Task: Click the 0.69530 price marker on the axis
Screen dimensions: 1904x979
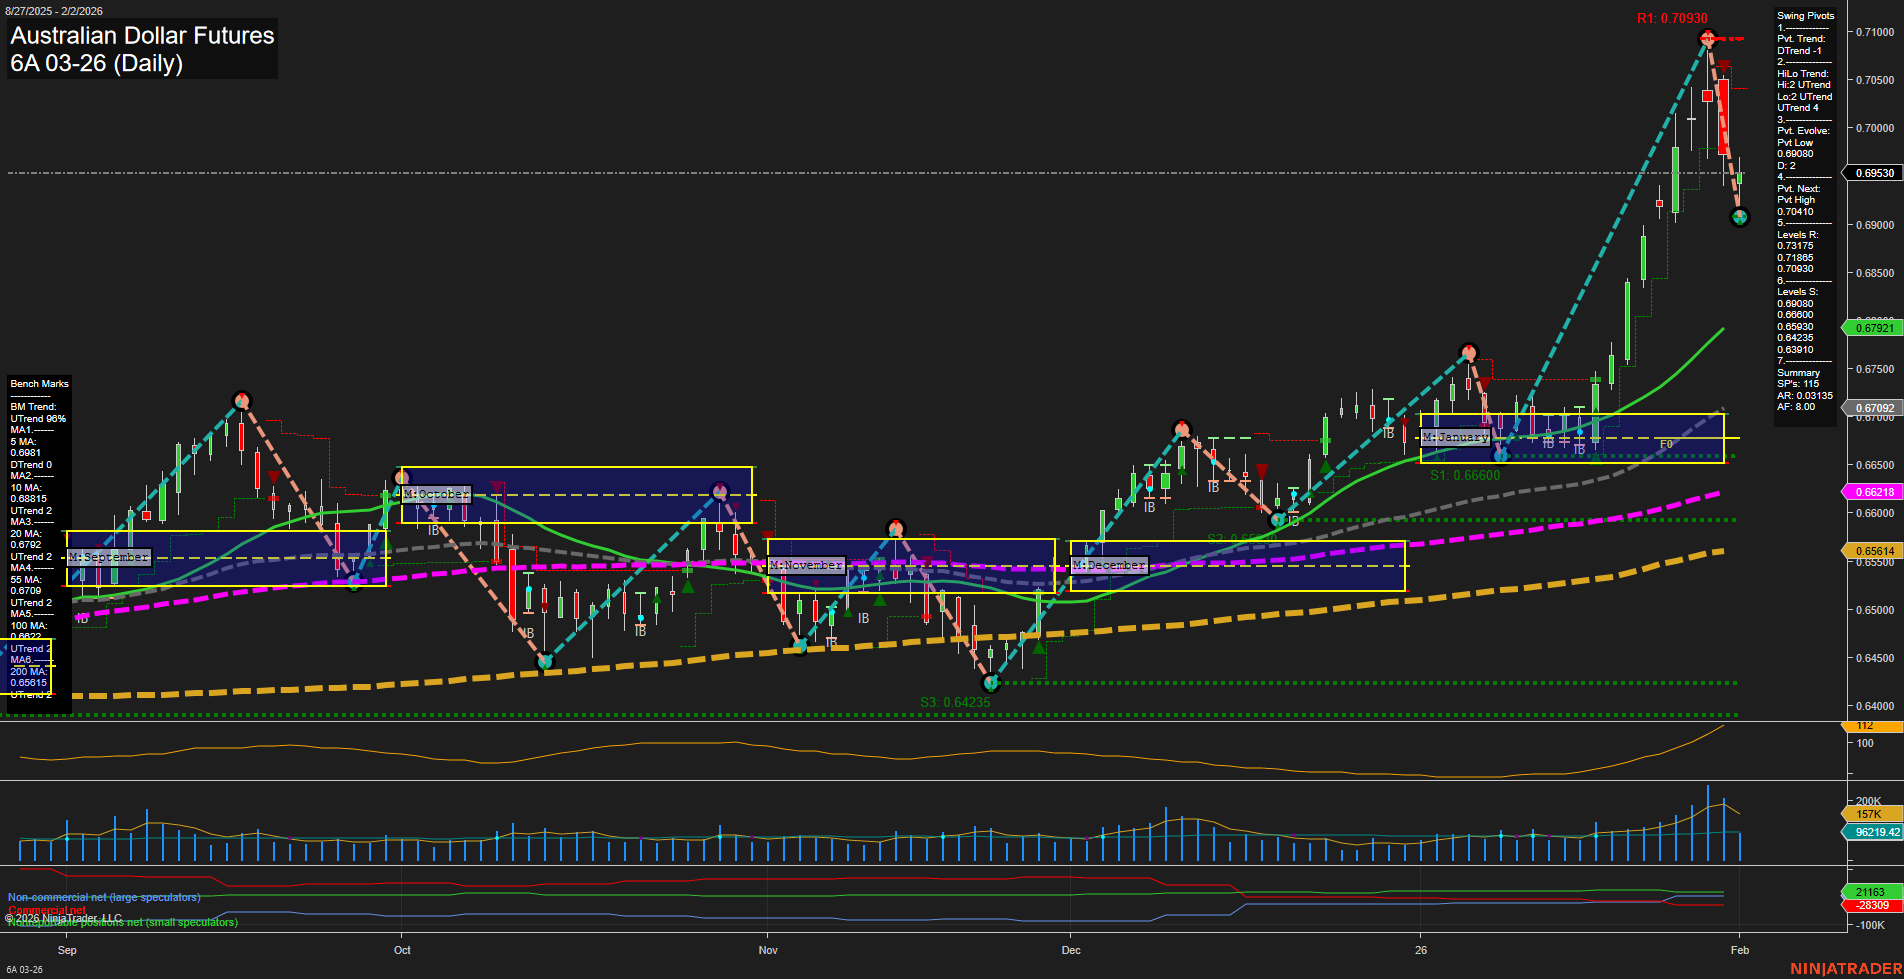Action: pos(1876,172)
